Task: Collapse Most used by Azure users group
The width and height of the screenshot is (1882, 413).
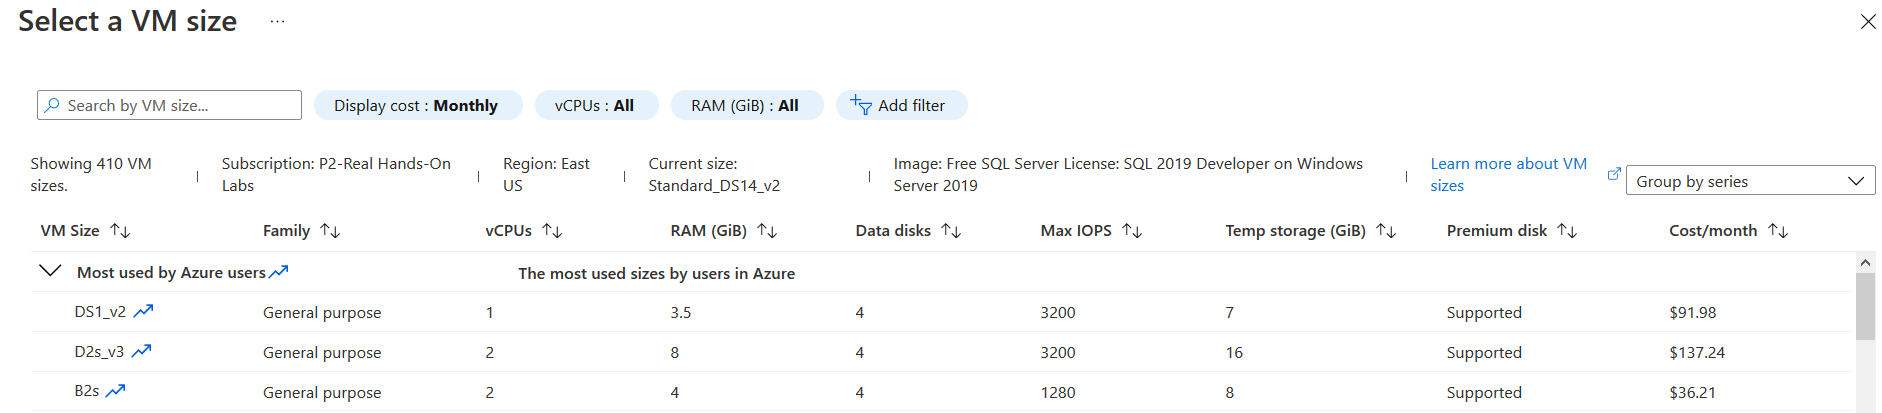Action: [x=49, y=271]
